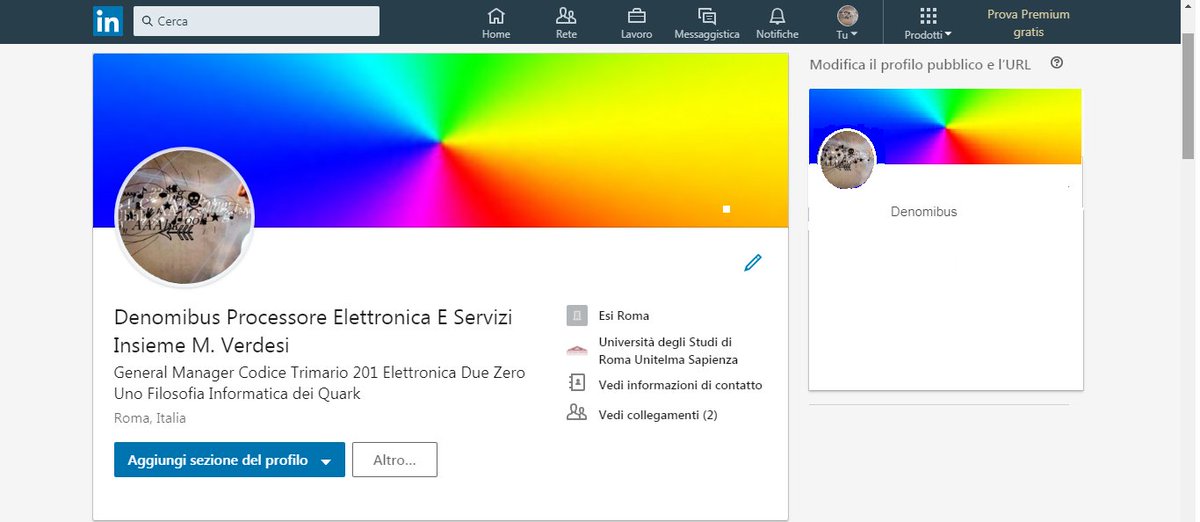Viewport: 1200px width, 522px height.
Task: Open the Rete network icon
Action: coord(566,16)
